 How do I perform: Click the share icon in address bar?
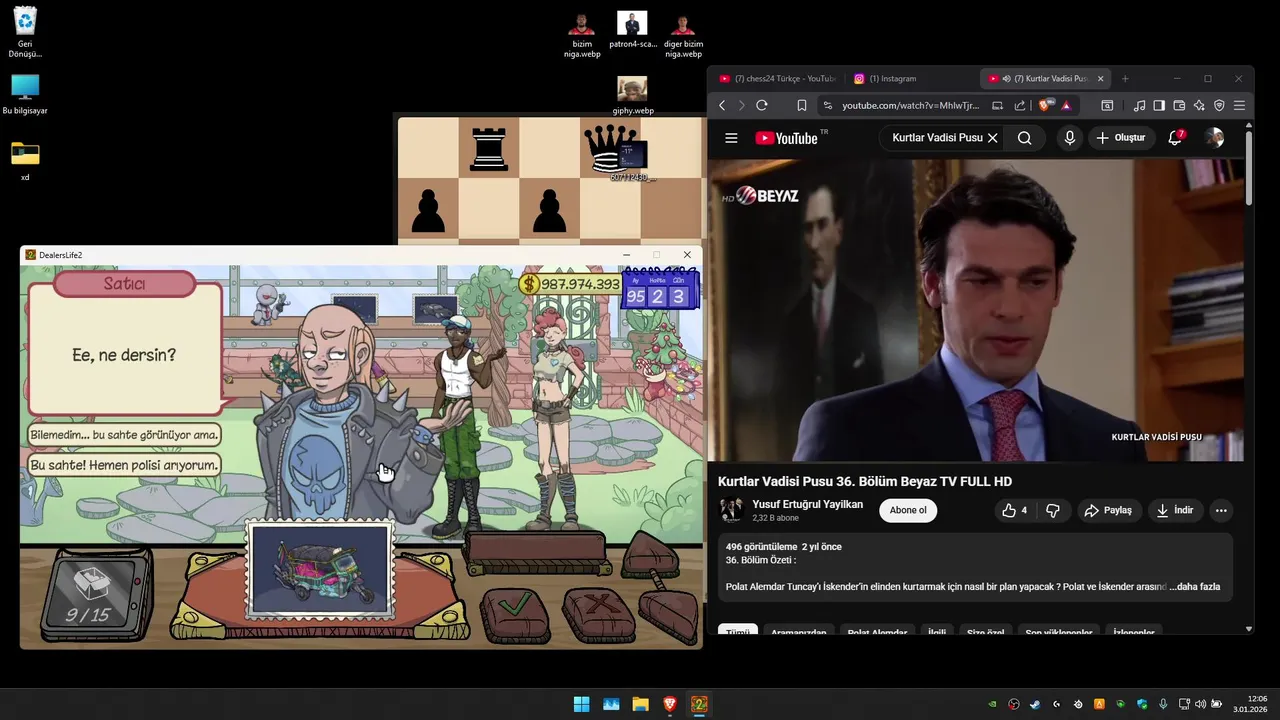pos(1019,105)
